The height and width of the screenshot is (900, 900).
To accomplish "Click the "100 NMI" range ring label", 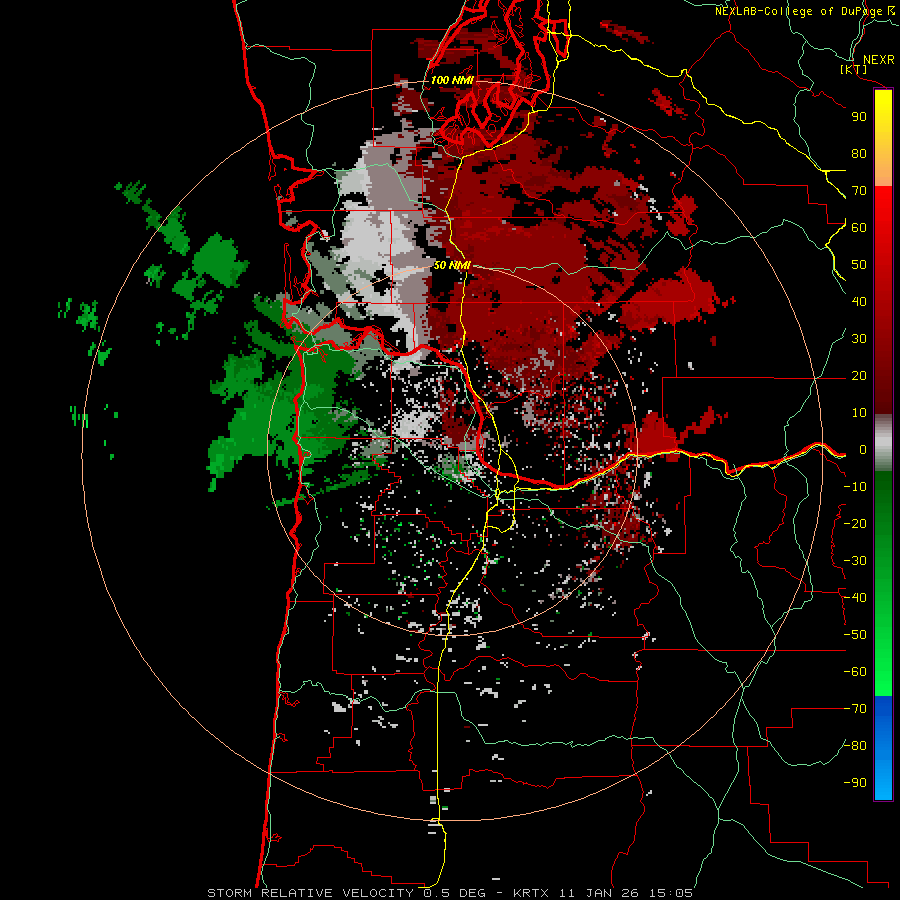I will [452, 80].
